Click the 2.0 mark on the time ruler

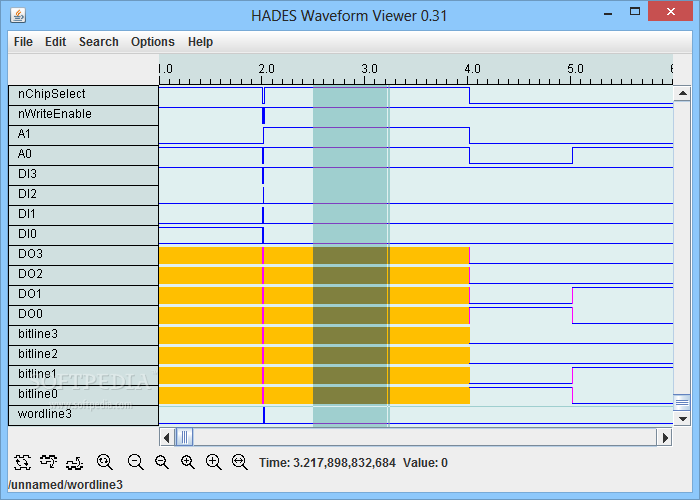pyautogui.click(x=266, y=69)
